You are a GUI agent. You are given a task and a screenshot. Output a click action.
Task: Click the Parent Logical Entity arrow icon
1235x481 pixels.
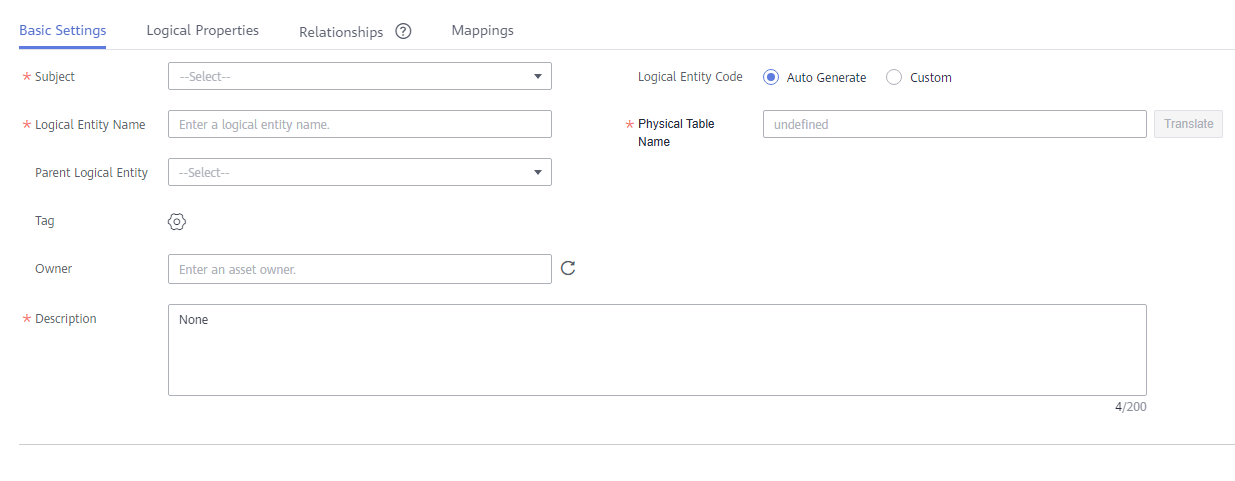(538, 172)
